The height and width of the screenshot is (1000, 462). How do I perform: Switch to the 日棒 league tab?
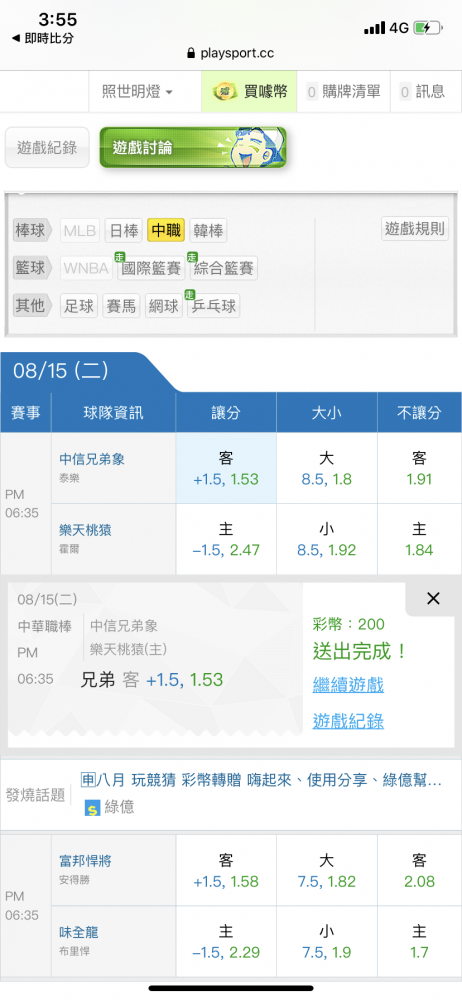(123, 230)
